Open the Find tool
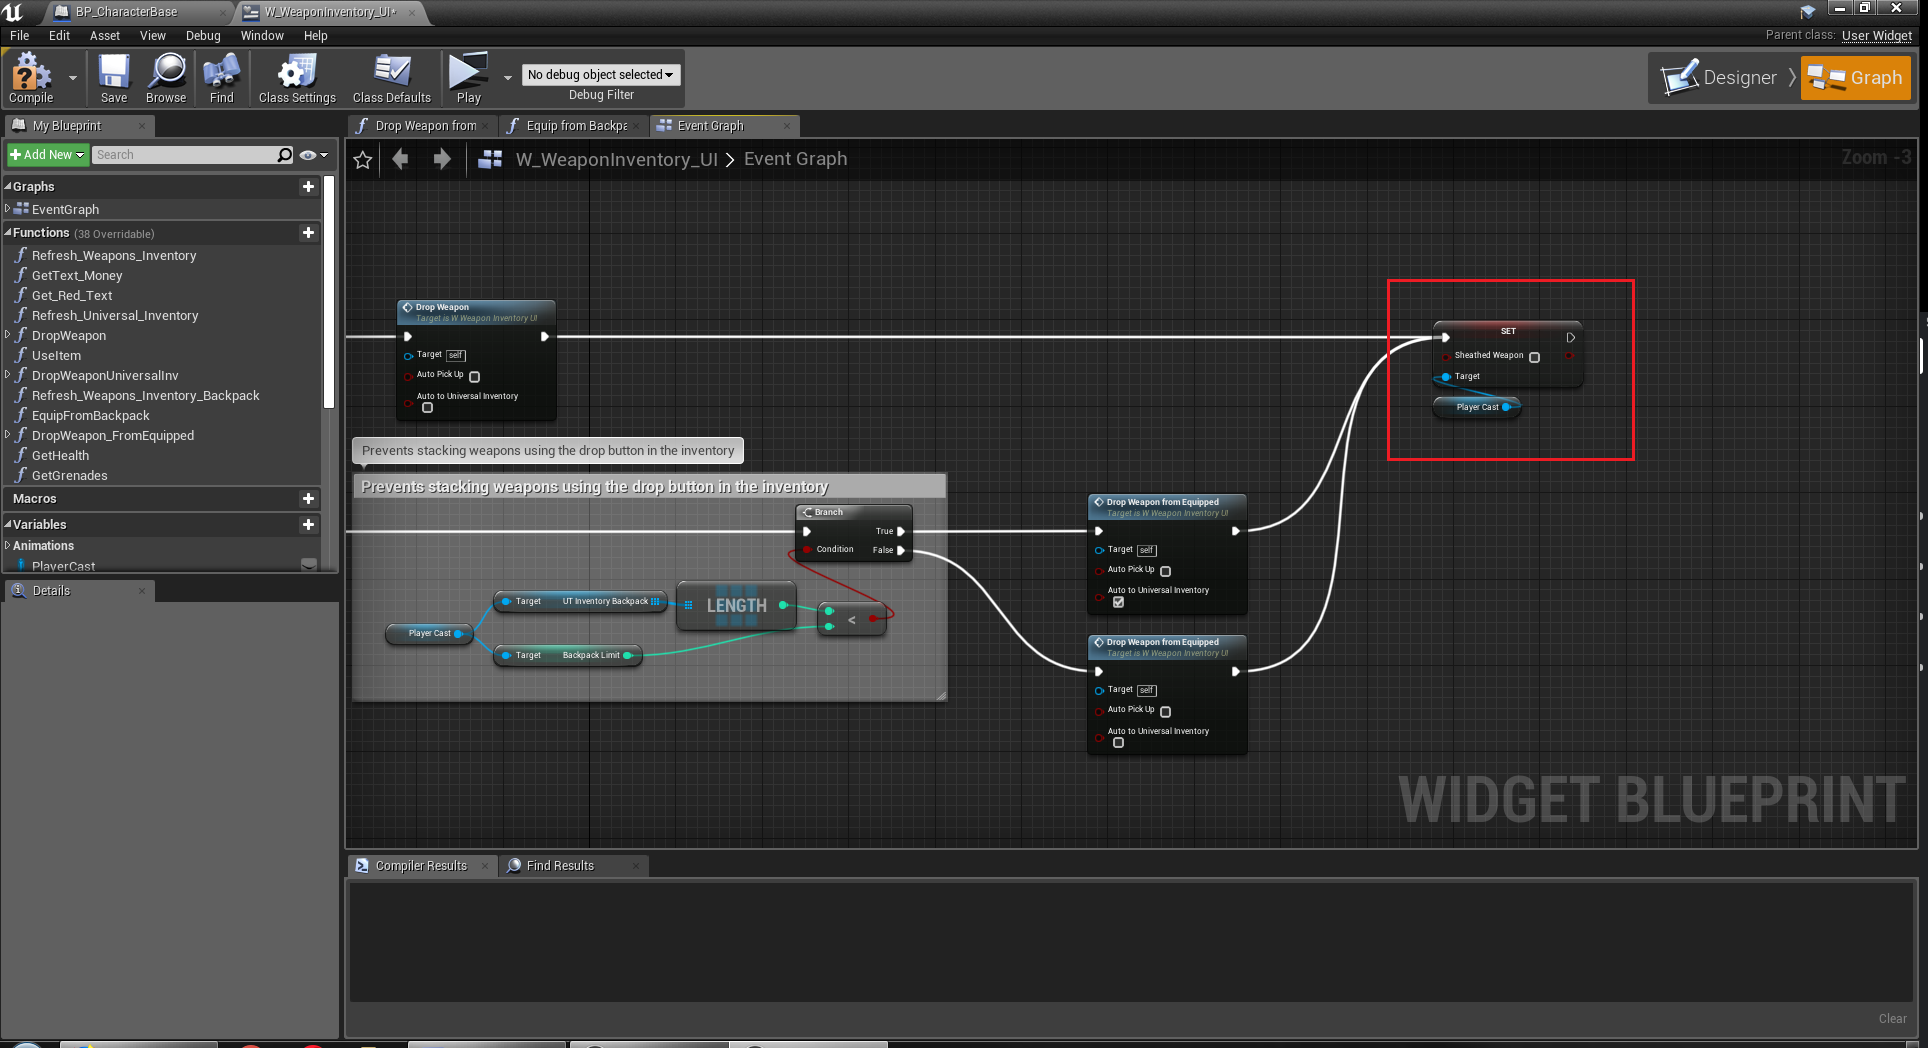This screenshot has height=1048, width=1928. (x=221, y=78)
